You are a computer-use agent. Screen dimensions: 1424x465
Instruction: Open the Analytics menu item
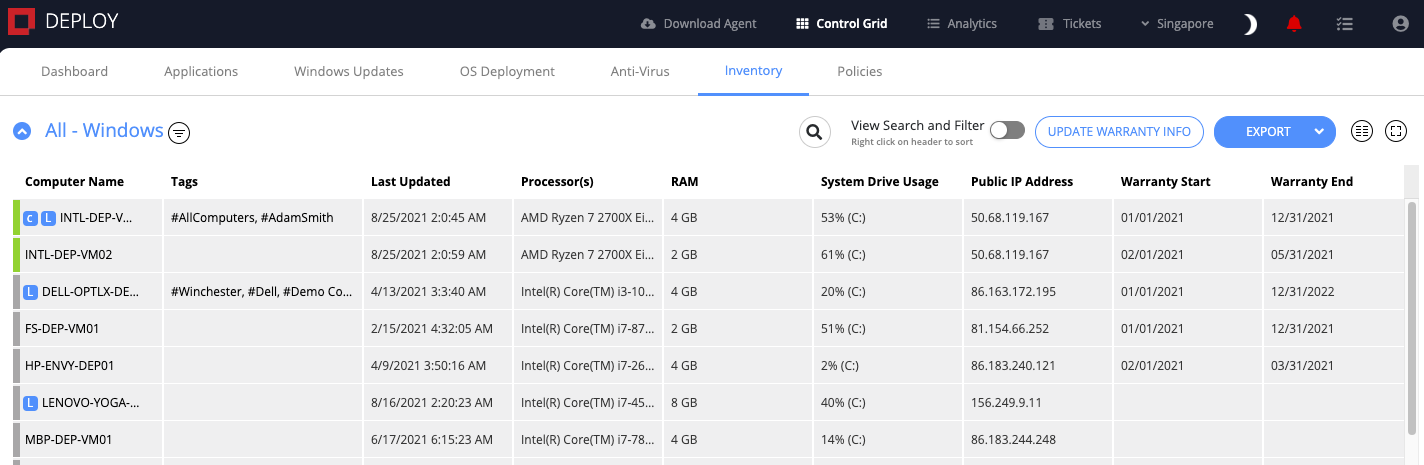pyautogui.click(x=962, y=24)
